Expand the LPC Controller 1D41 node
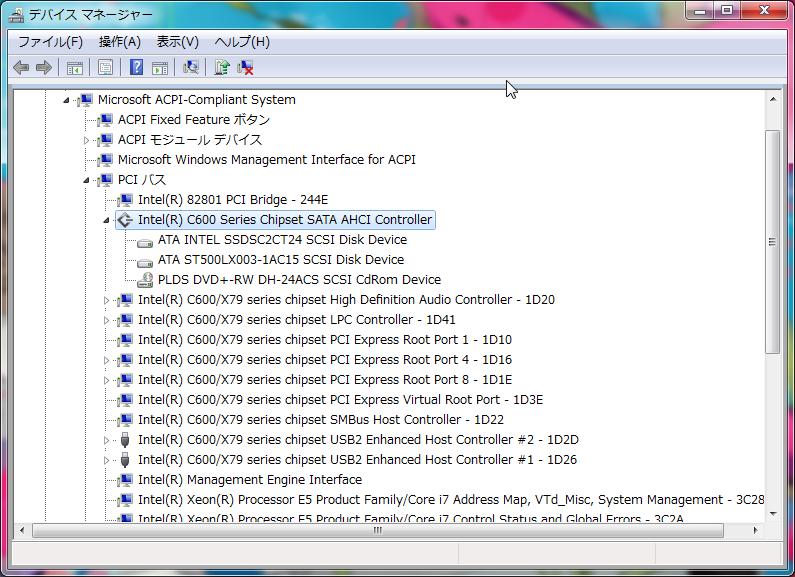795x577 pixels. [x=106, y=320]
